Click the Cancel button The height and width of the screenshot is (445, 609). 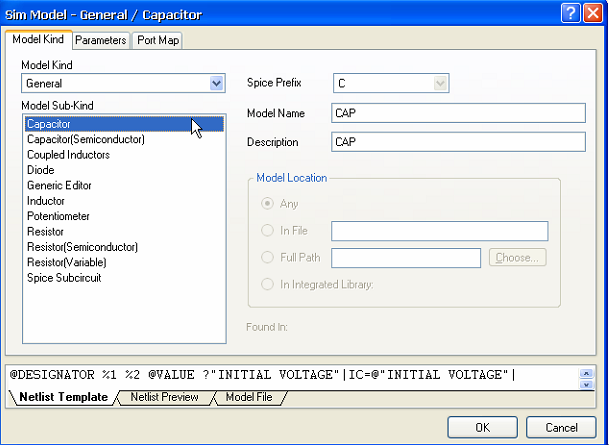click(x=561, y=428)
